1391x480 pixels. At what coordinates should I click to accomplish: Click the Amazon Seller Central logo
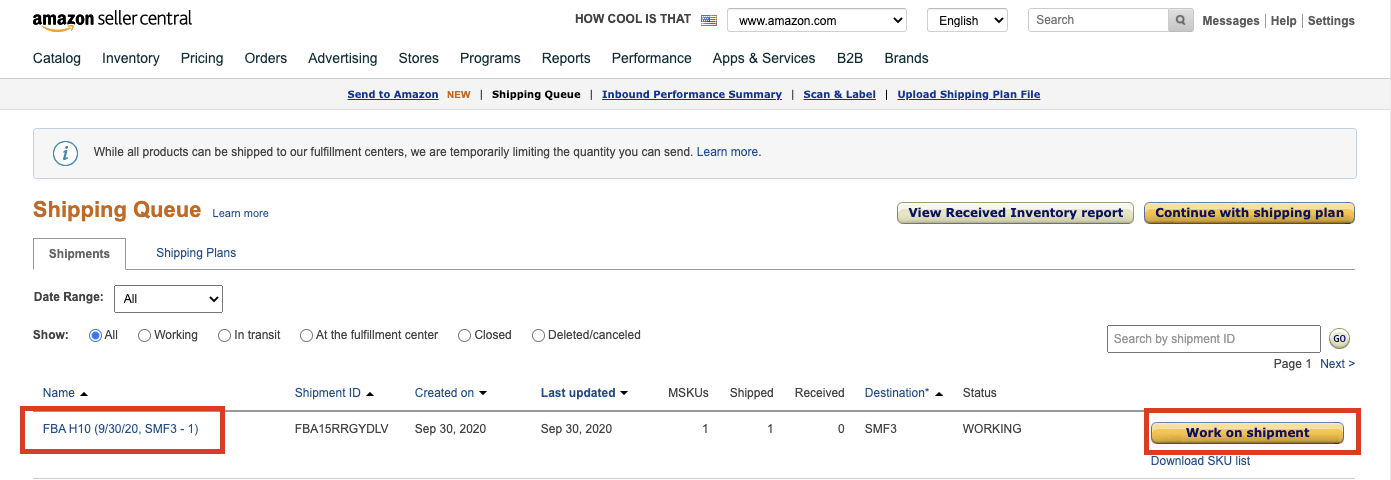[112, 19]
